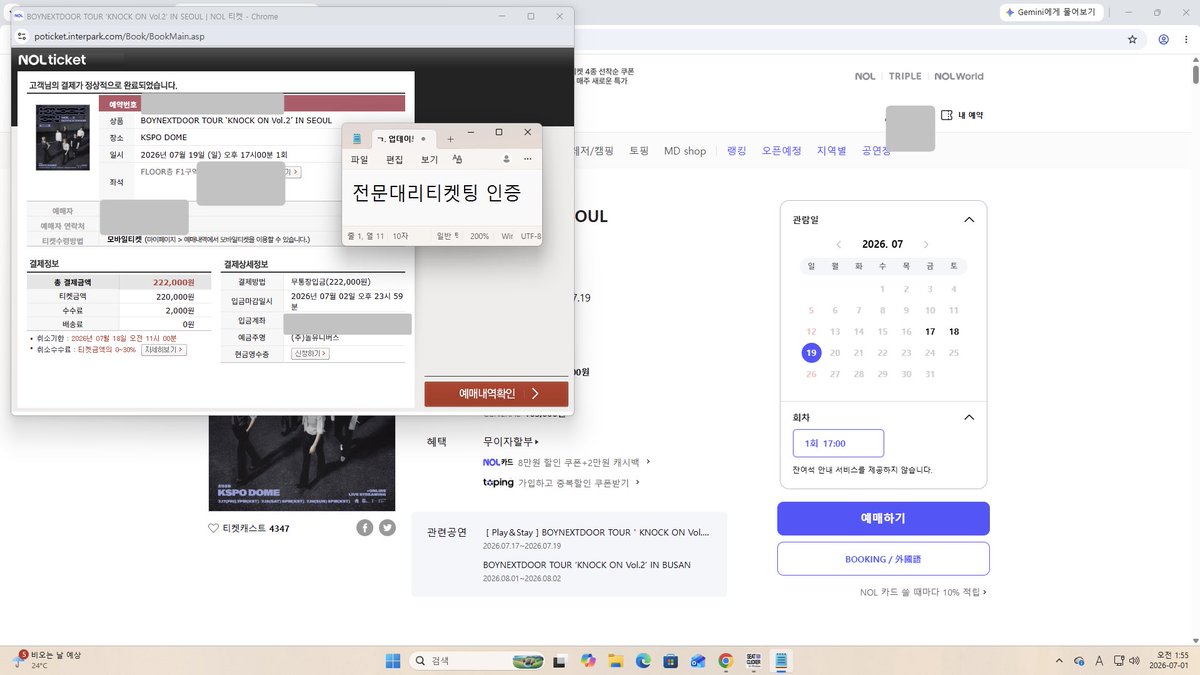Select calendar date 17
1200x675 pixels.
click(930, 331)
